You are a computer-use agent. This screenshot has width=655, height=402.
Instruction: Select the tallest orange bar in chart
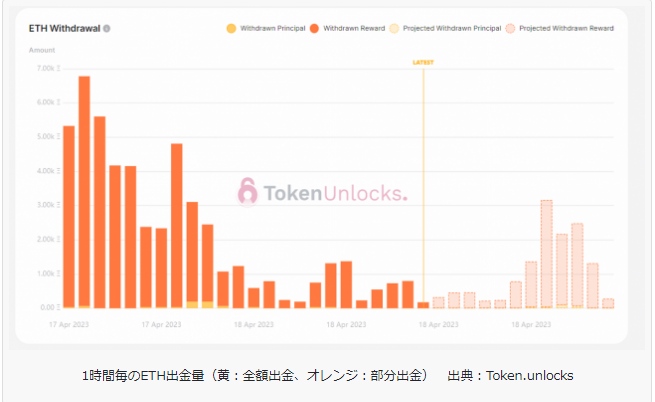(x=84, y=190)
